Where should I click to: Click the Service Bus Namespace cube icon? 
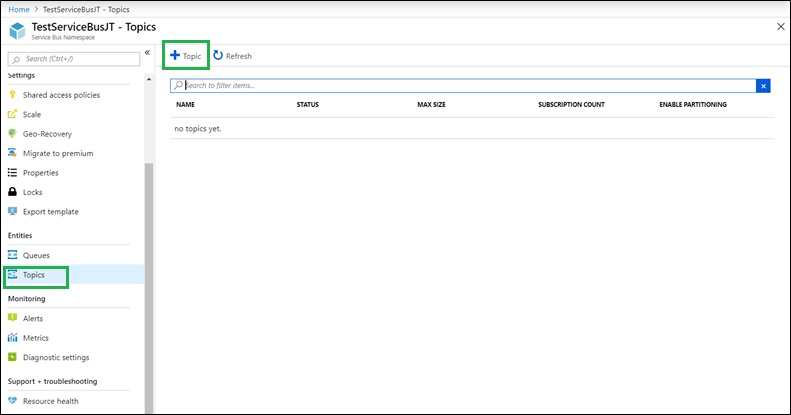tap(17, 31)
